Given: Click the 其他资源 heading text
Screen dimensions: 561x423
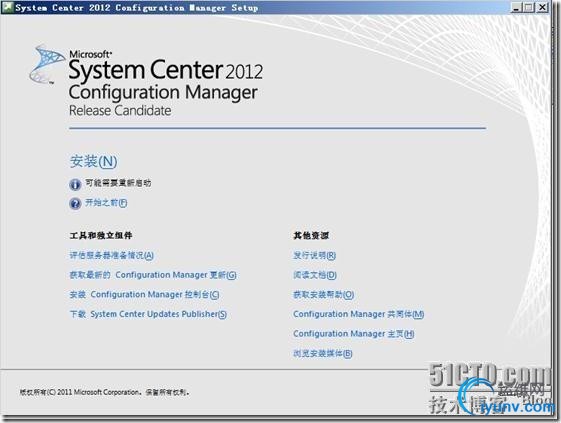Looking at the screenshot, I should [x=311, y=235].
